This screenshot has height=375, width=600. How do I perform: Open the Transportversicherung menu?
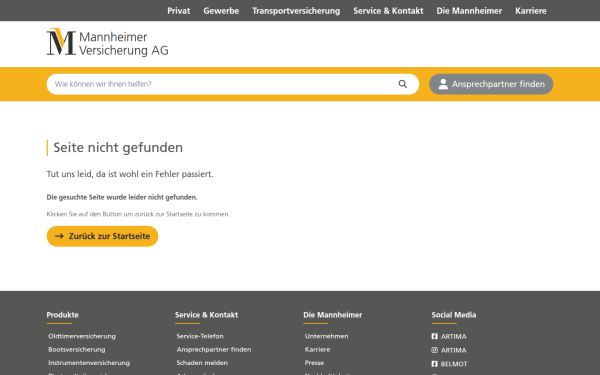point(296,11)
